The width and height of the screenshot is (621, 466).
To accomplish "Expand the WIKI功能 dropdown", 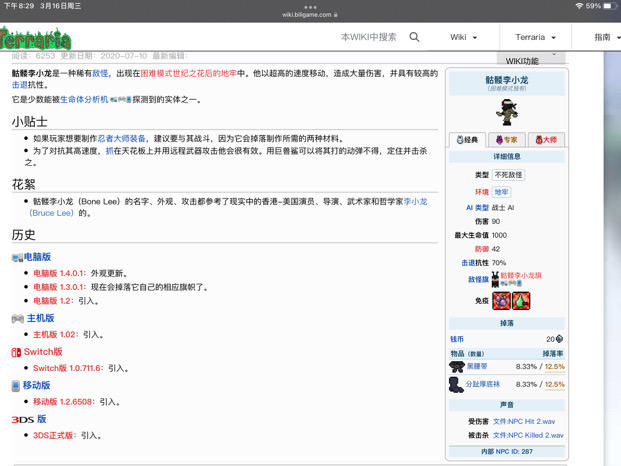I will [531, 59].
